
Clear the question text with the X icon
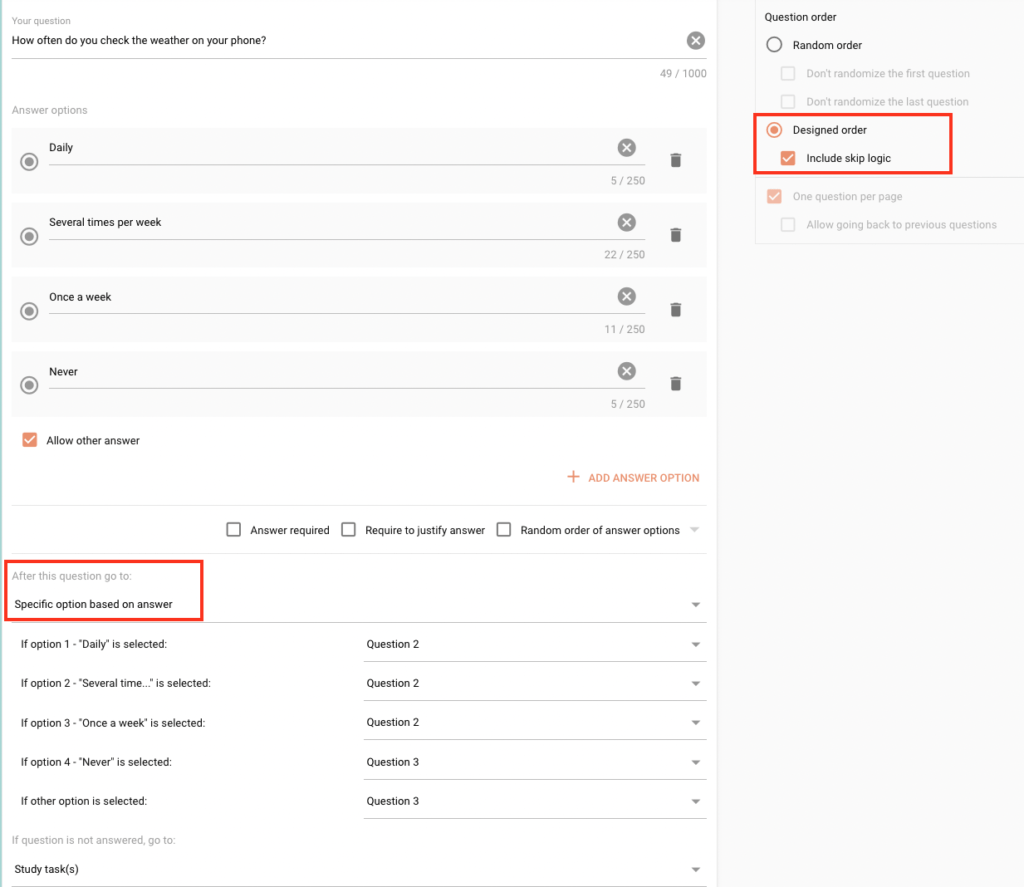[x=696, y=40]
